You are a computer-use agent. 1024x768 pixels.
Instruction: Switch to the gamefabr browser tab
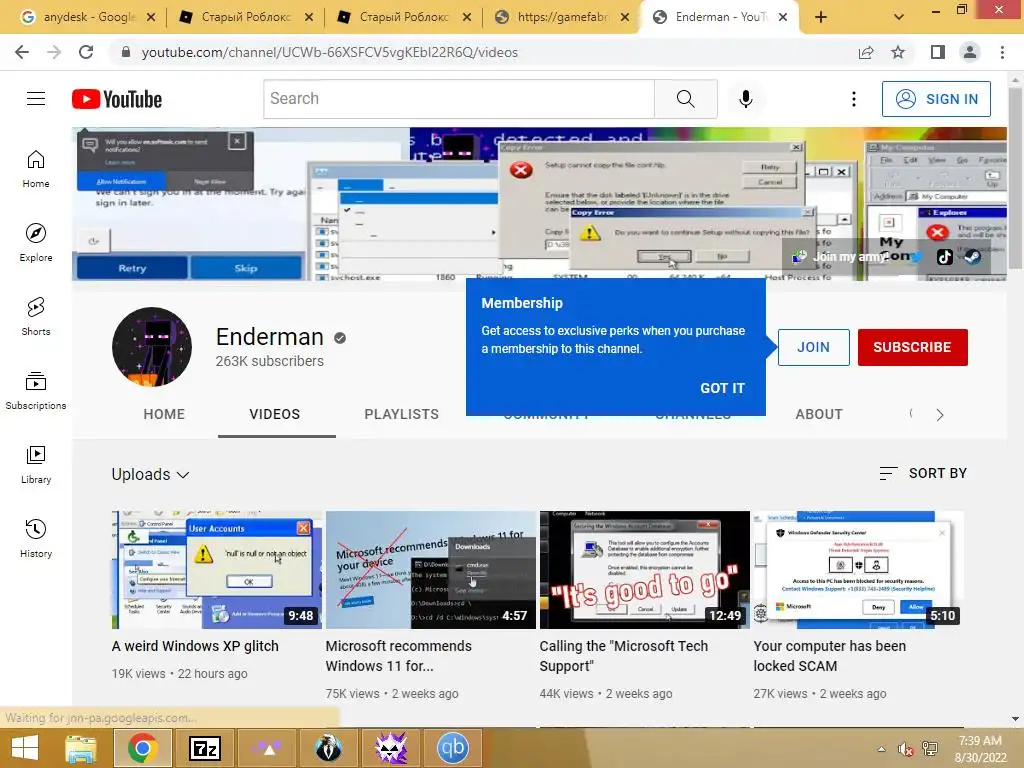pos(562,17)
